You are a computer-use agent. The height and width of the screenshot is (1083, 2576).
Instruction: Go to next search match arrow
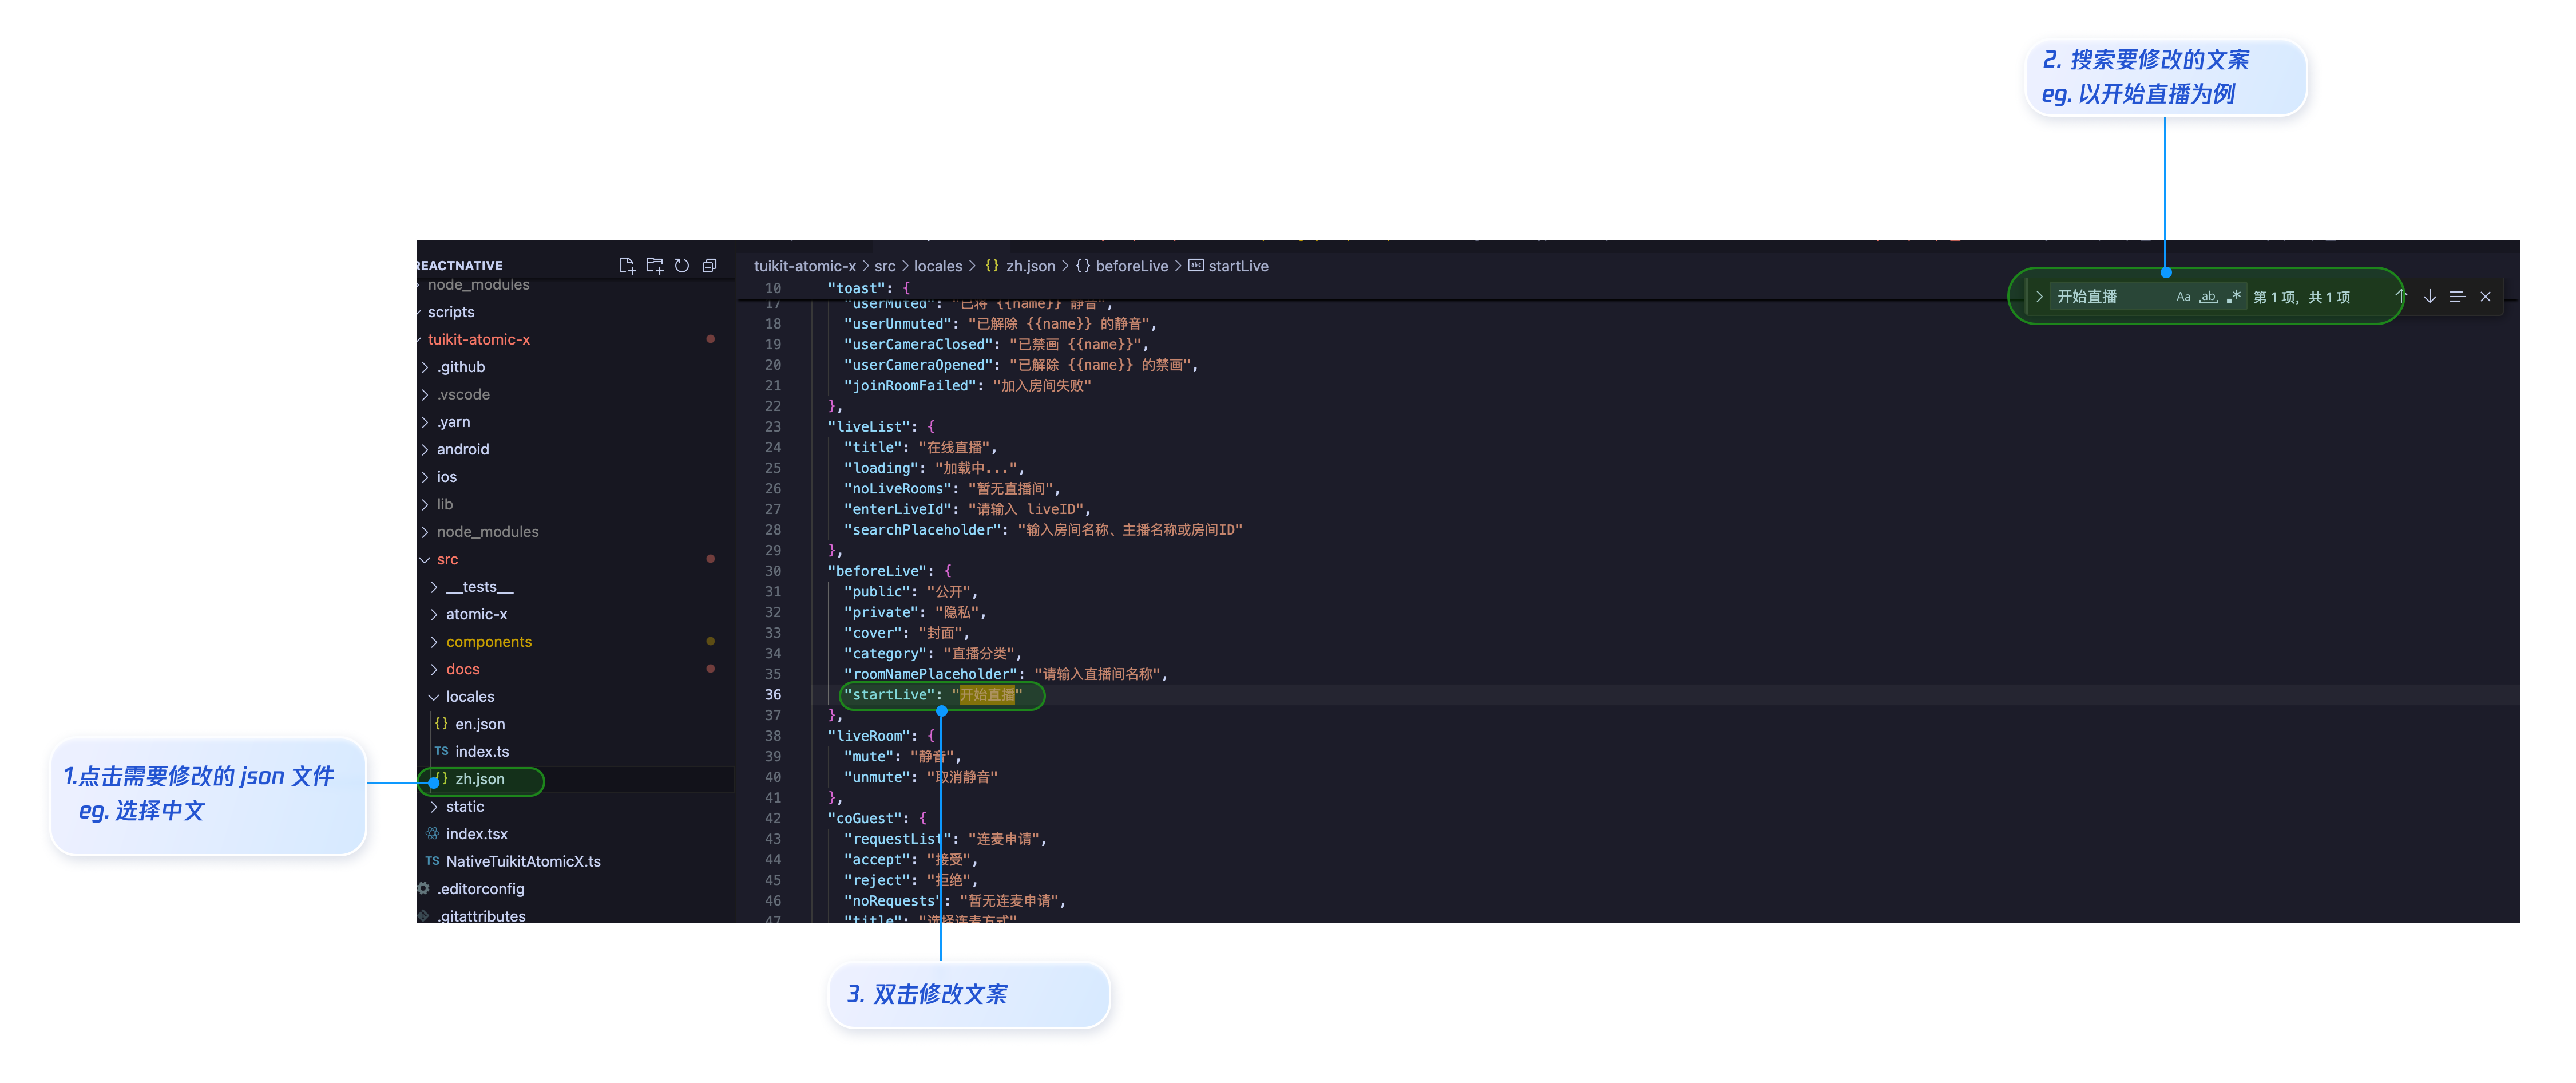pyautogui.click(x=2429, y=296)
